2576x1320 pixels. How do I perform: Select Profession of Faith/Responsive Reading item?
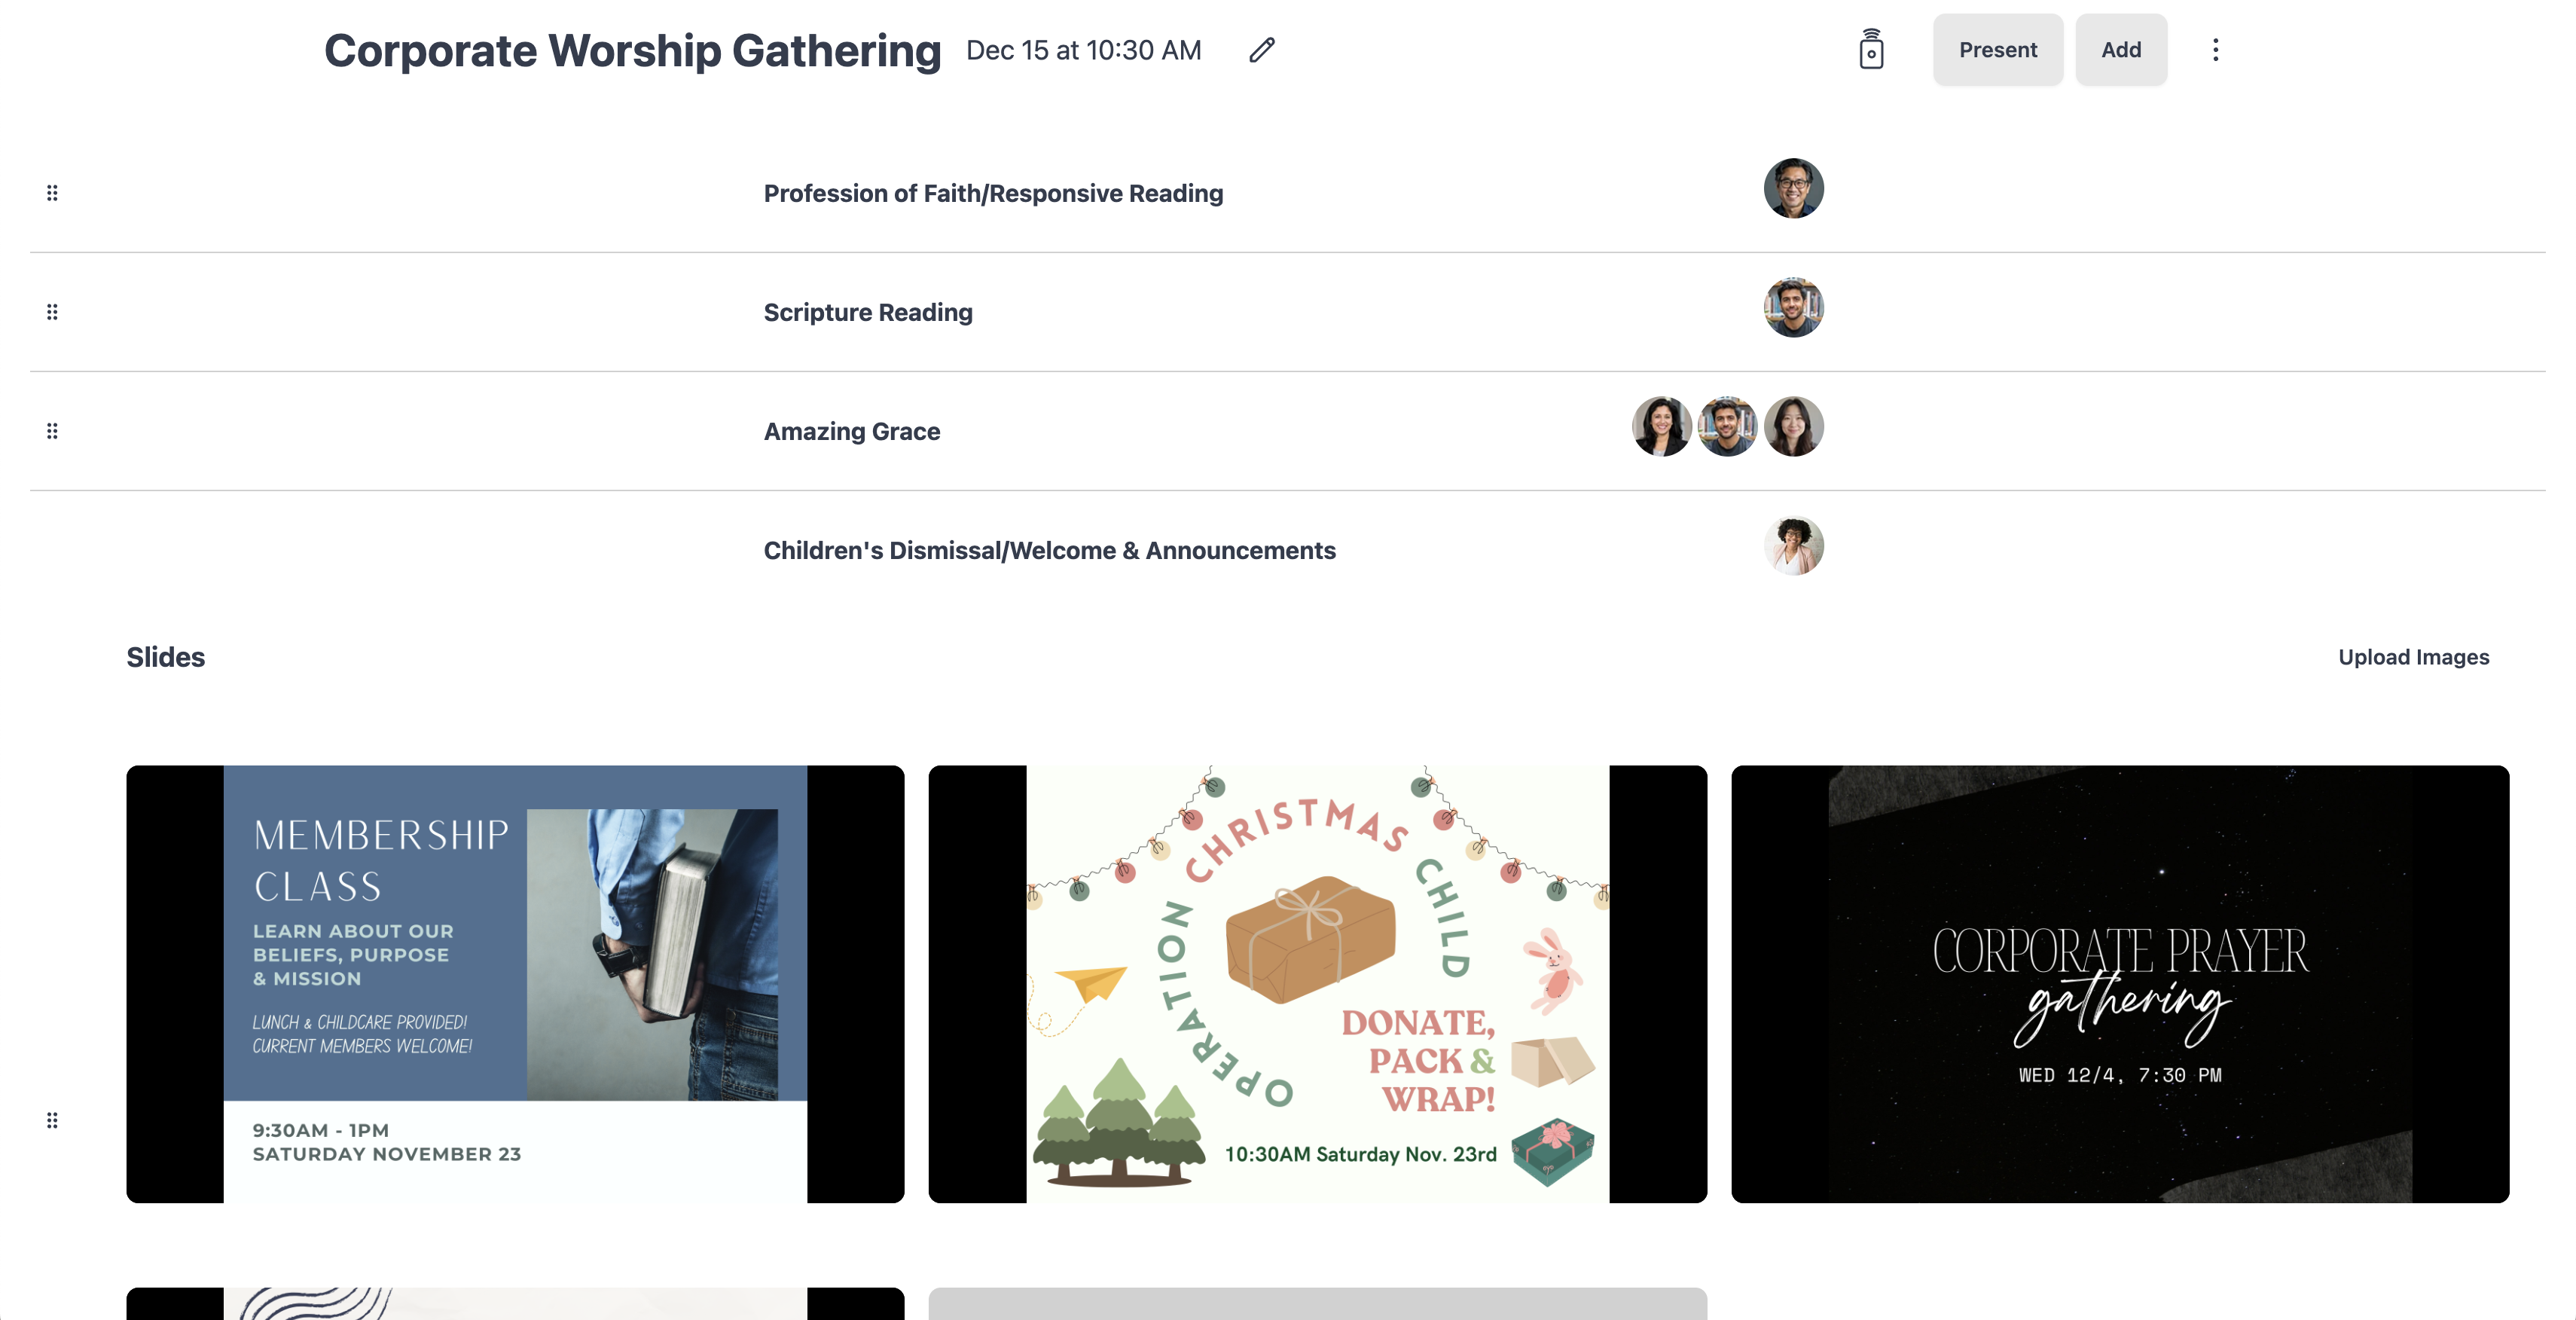(993, 193)
